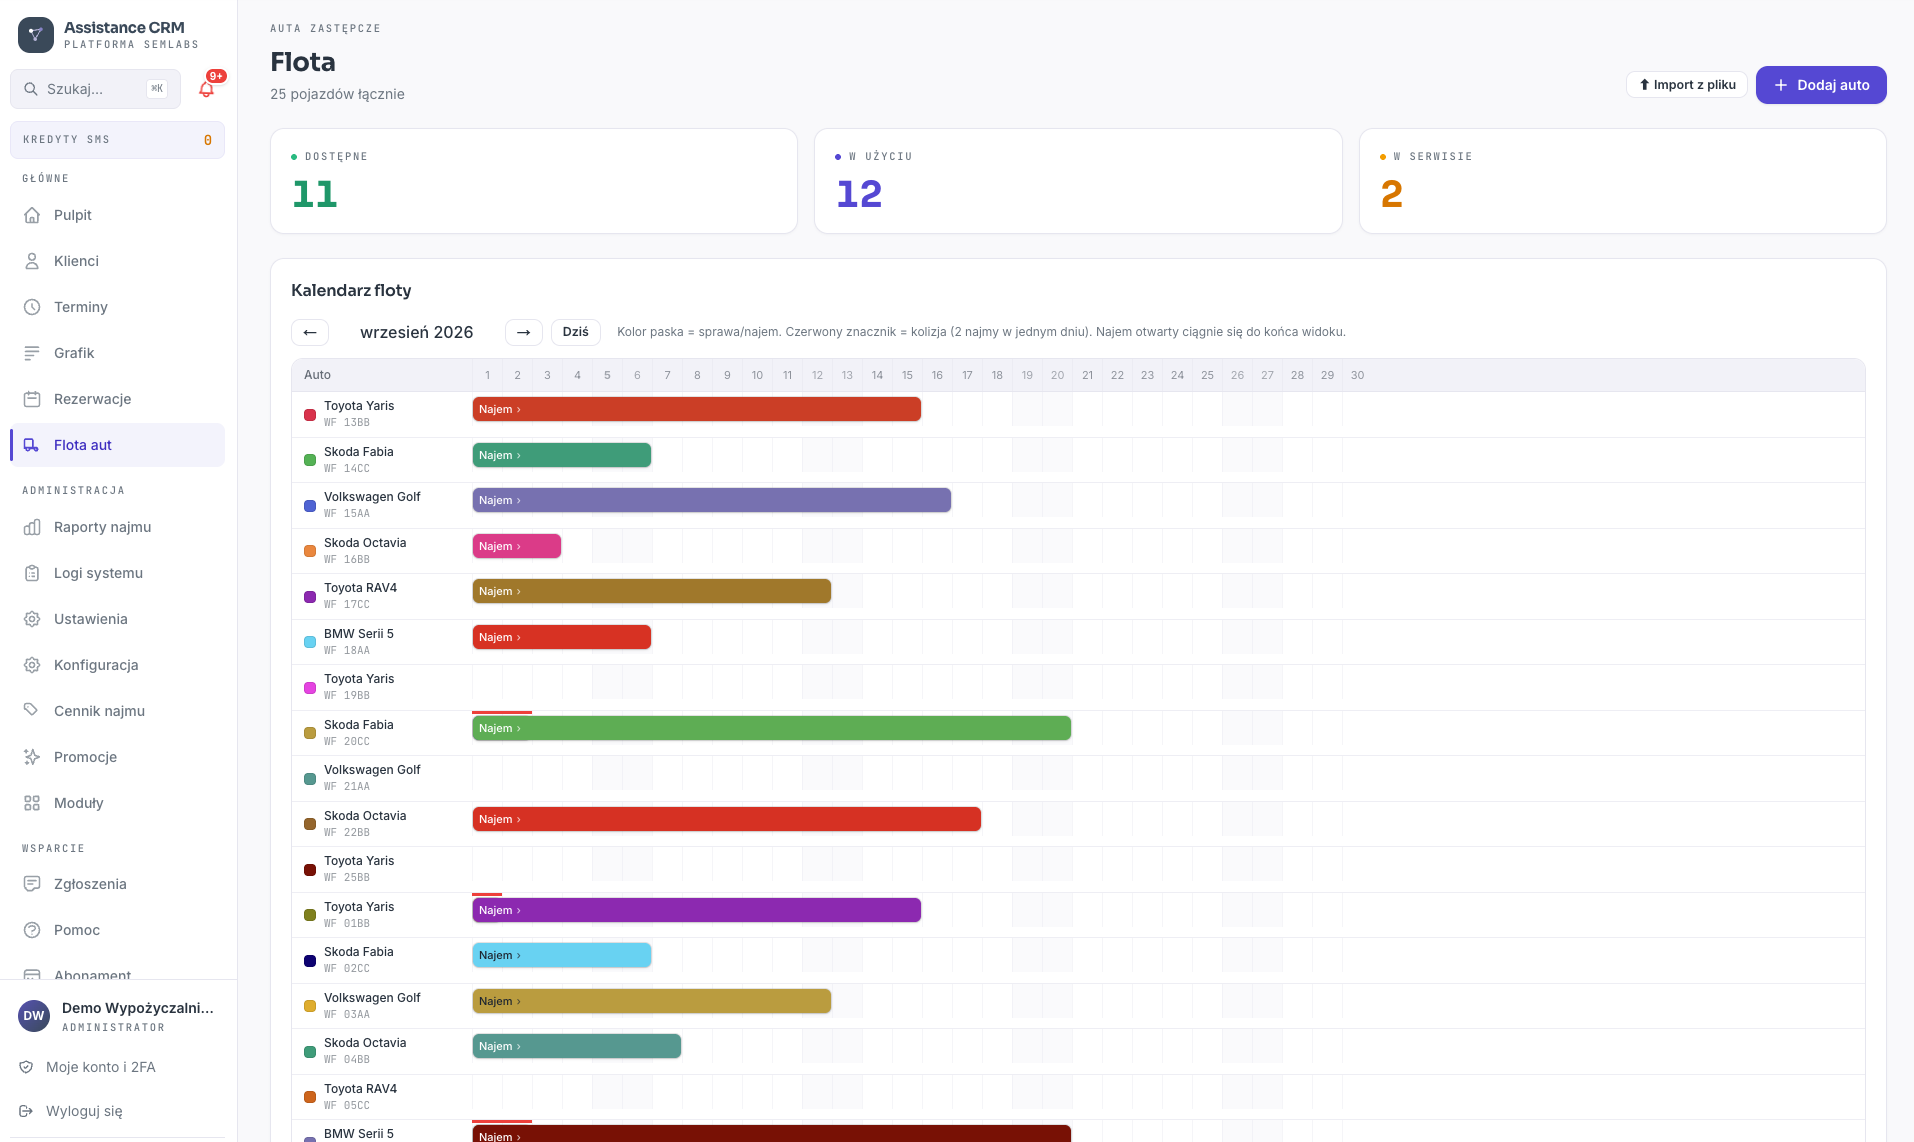Open the Kredyty SMS box
Screen dimensions: 1914x1142
[117, 140]
